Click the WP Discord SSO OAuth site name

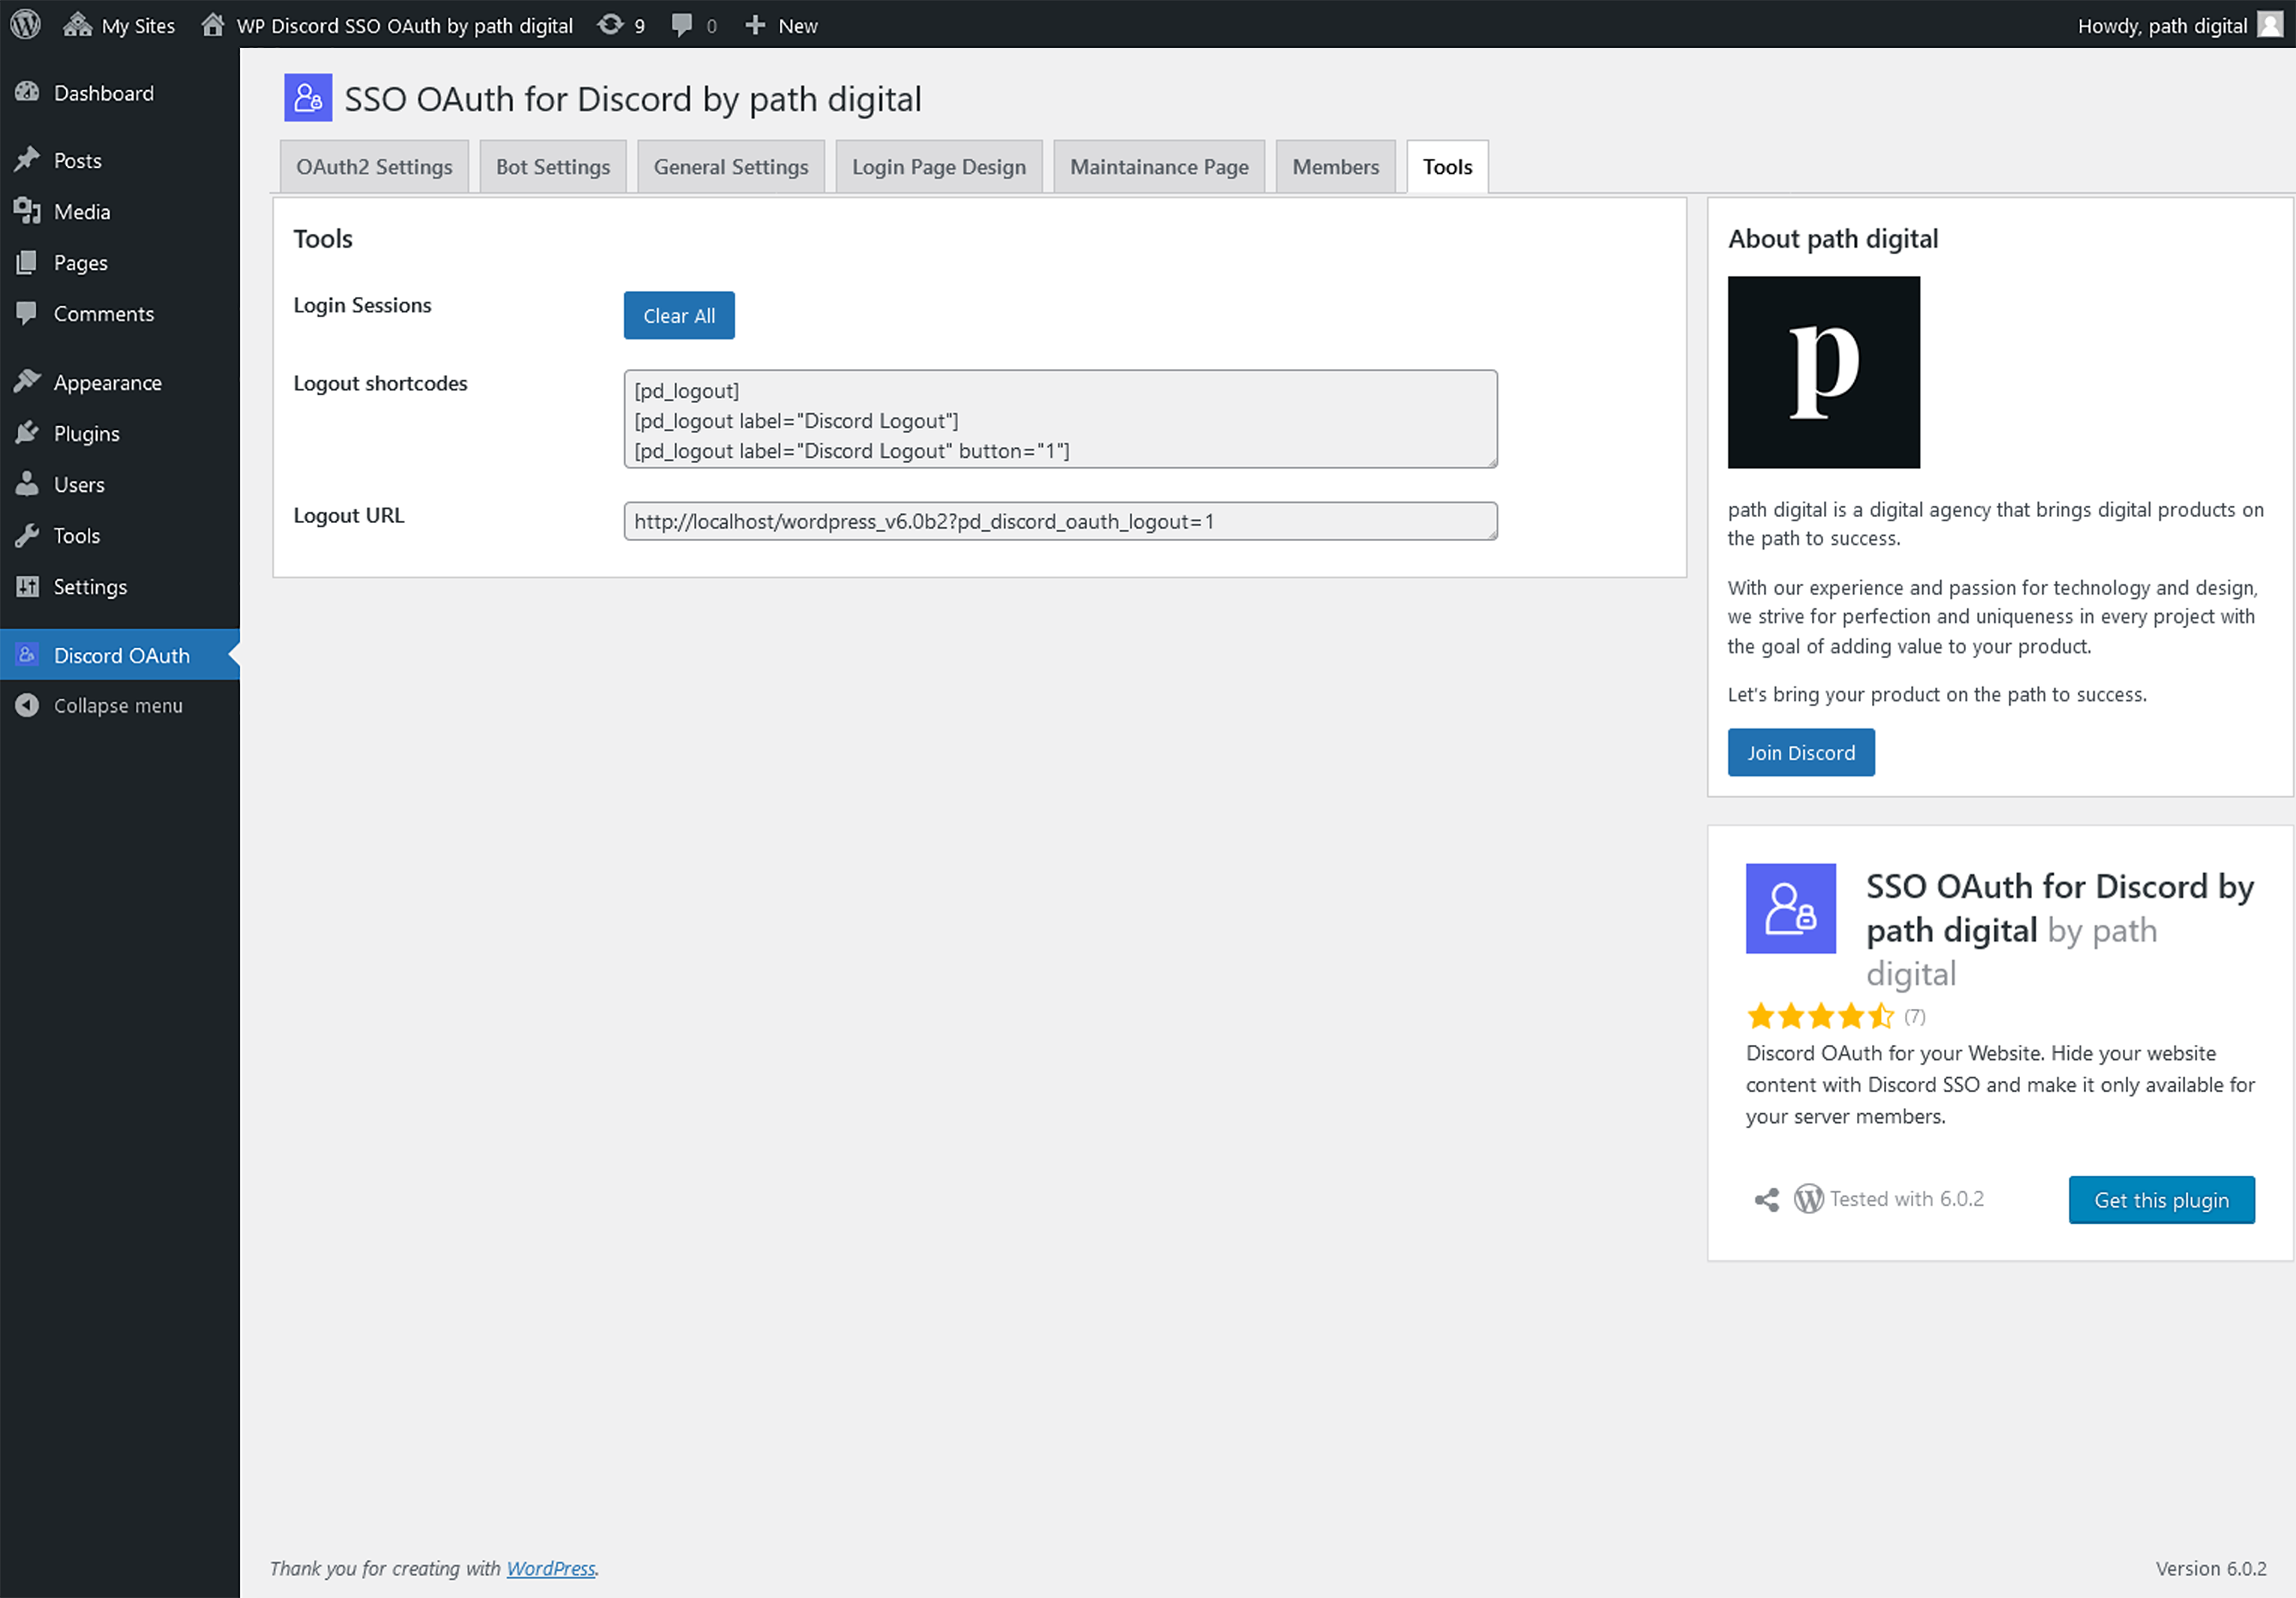click(x=404, y=25)
